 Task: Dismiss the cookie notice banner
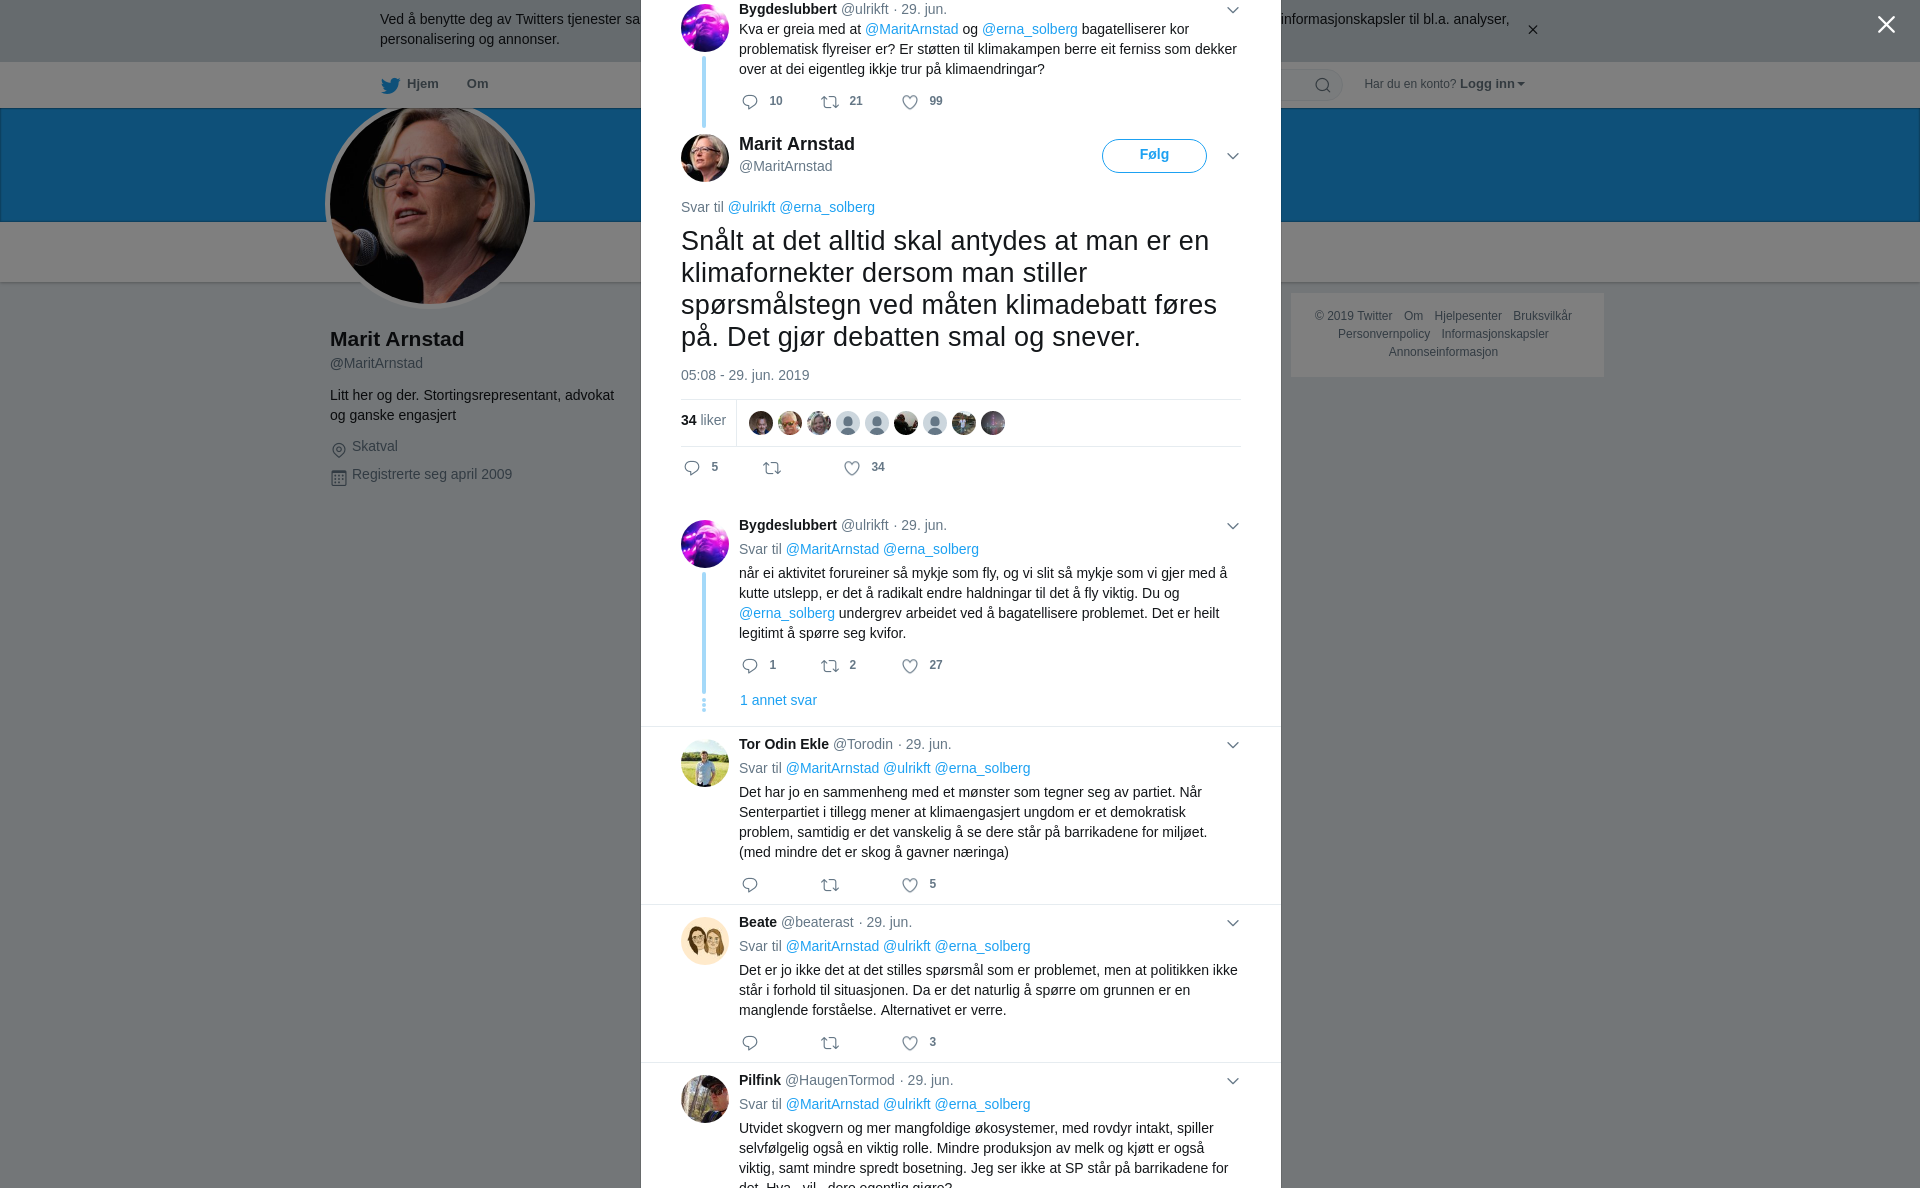(x=1532, y=29)
